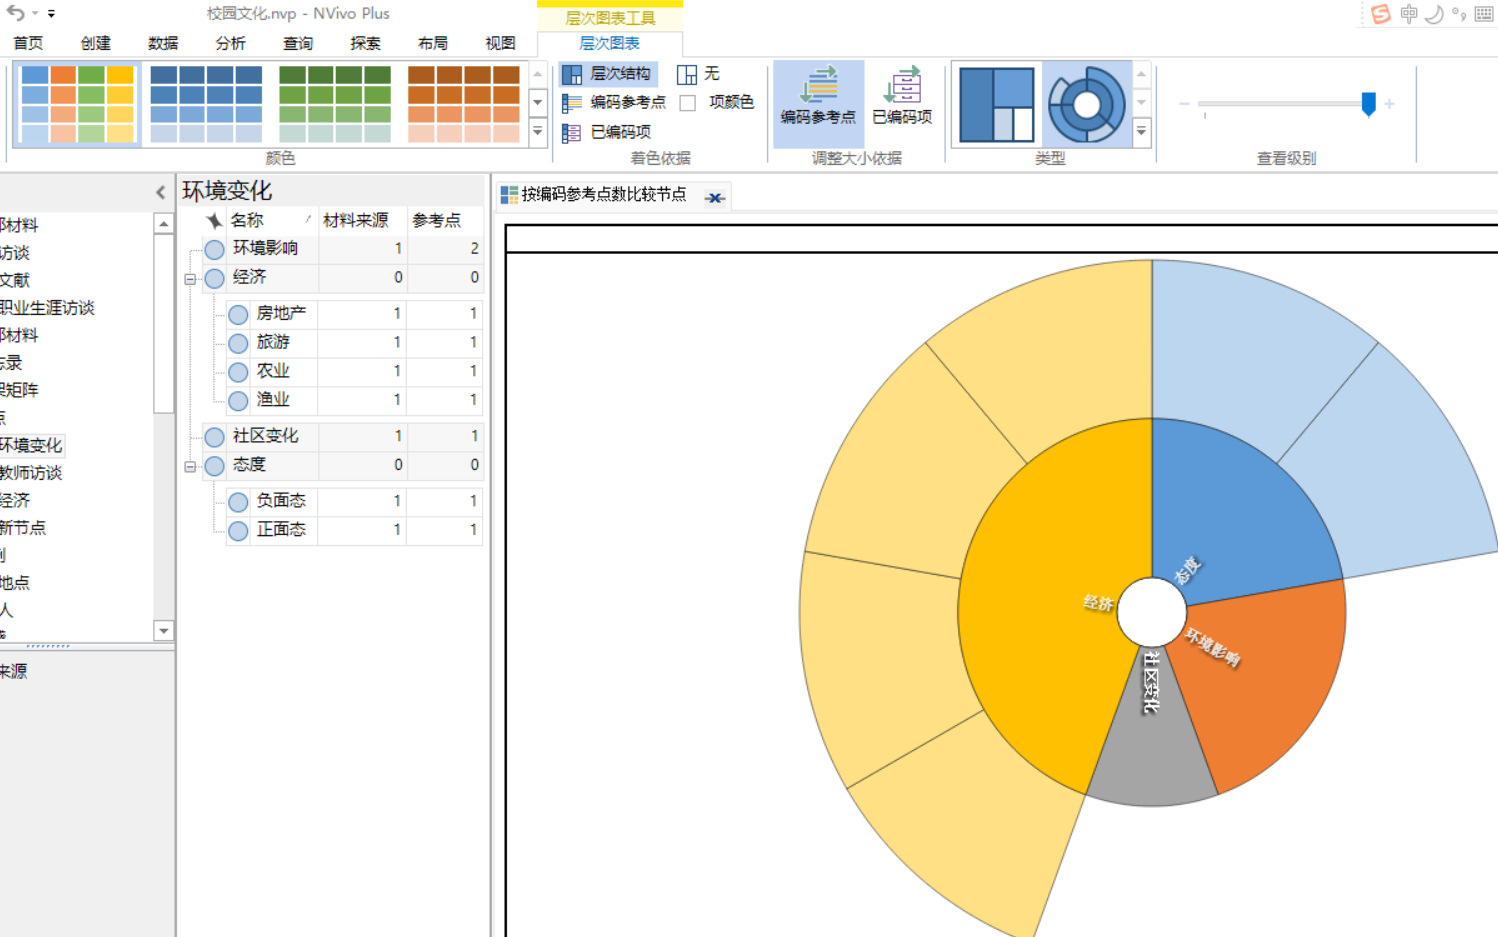The image size is (1498, 937).
Task: Click the pin icon in list header
Action: [x=214, y=220]
